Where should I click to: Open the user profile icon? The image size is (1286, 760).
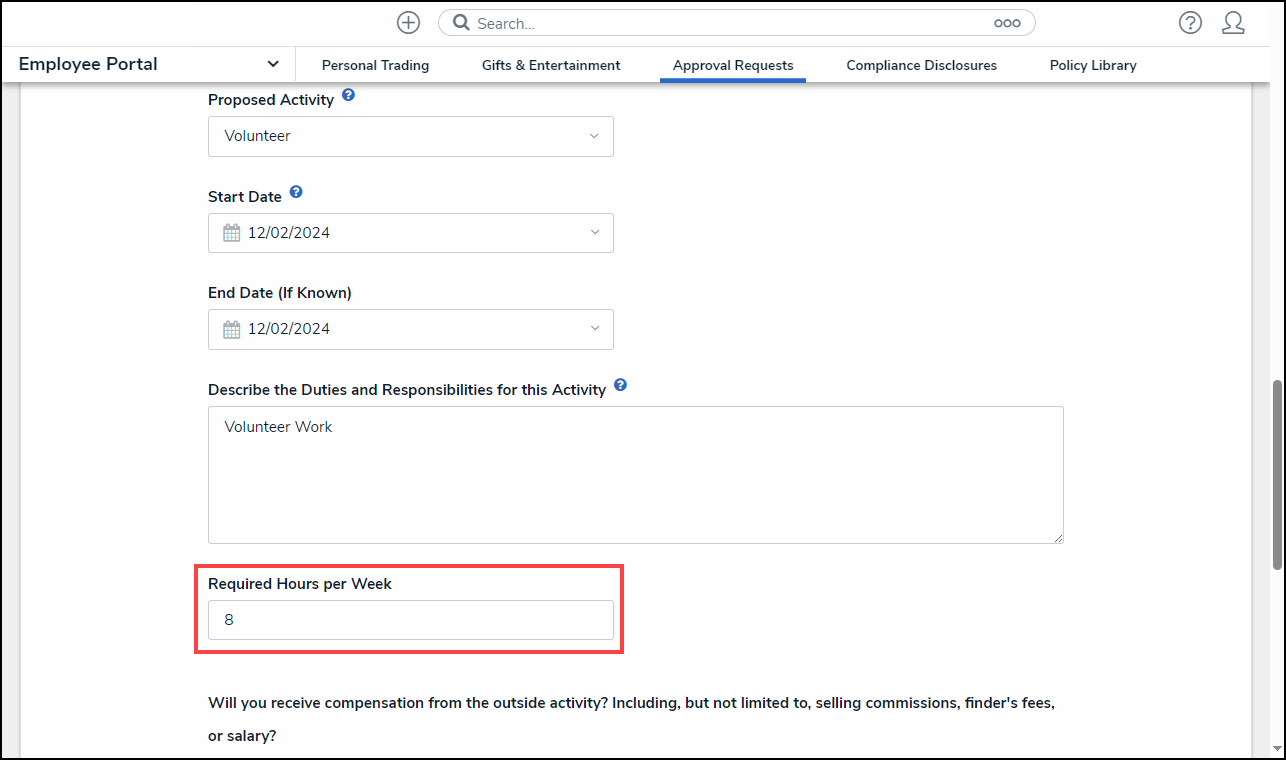coord(1233,23)
